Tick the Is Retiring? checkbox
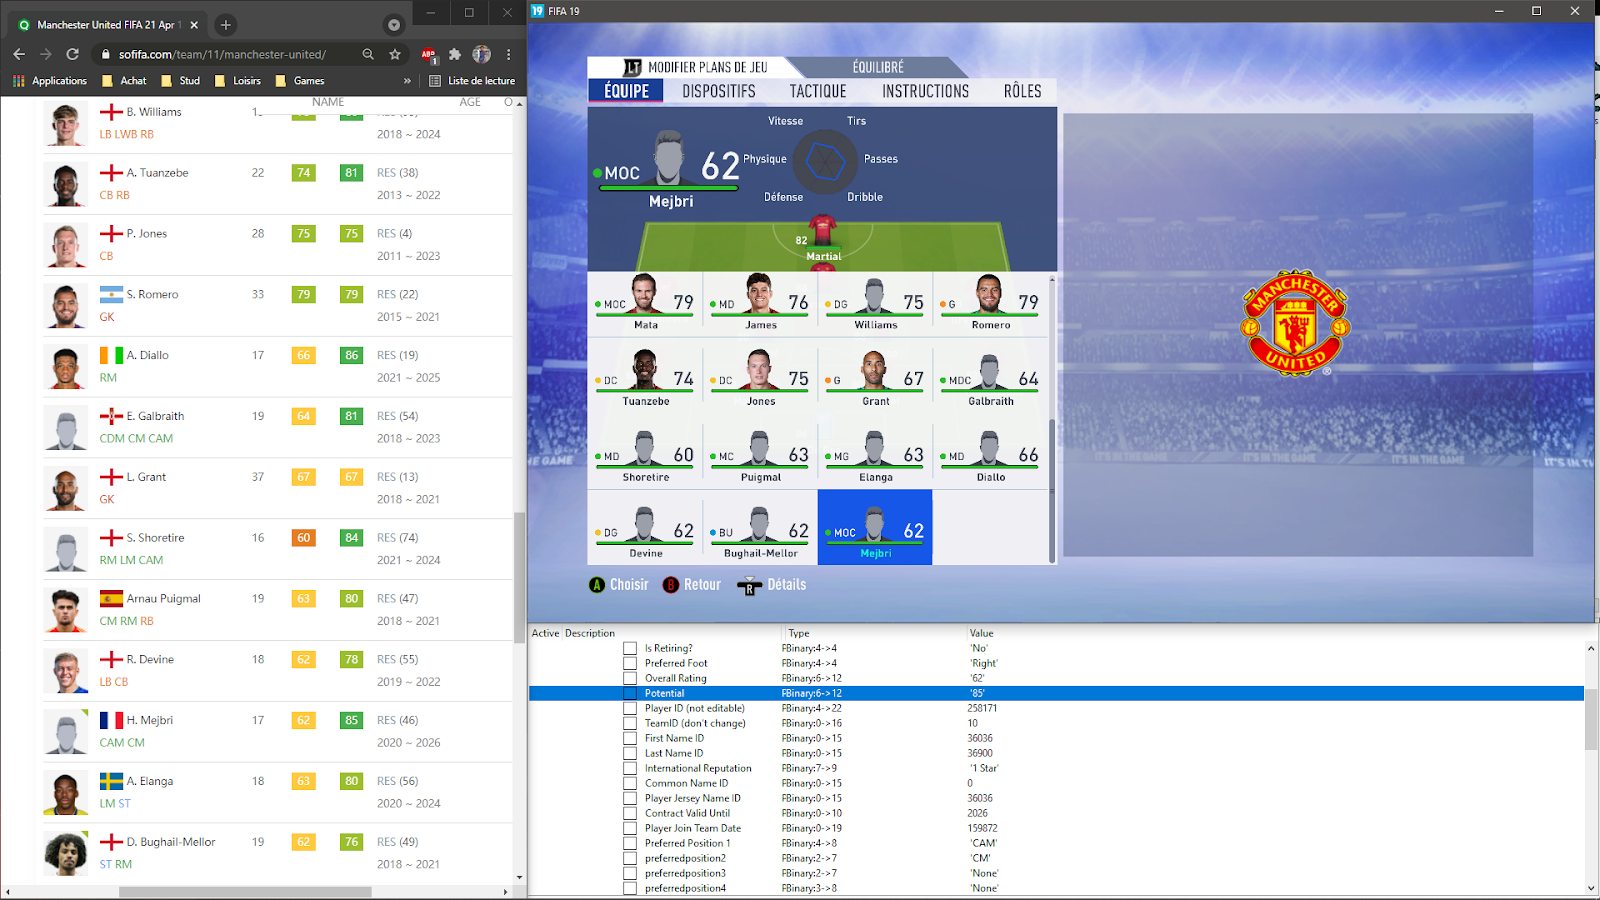Screen dimensions: 1600x900 point(630,648)
